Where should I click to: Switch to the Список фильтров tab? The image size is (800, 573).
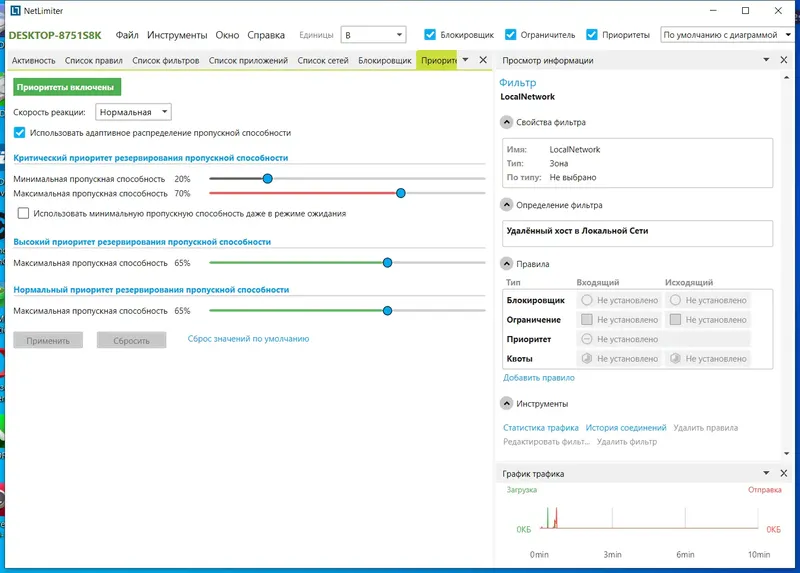[x=165, y=60]
